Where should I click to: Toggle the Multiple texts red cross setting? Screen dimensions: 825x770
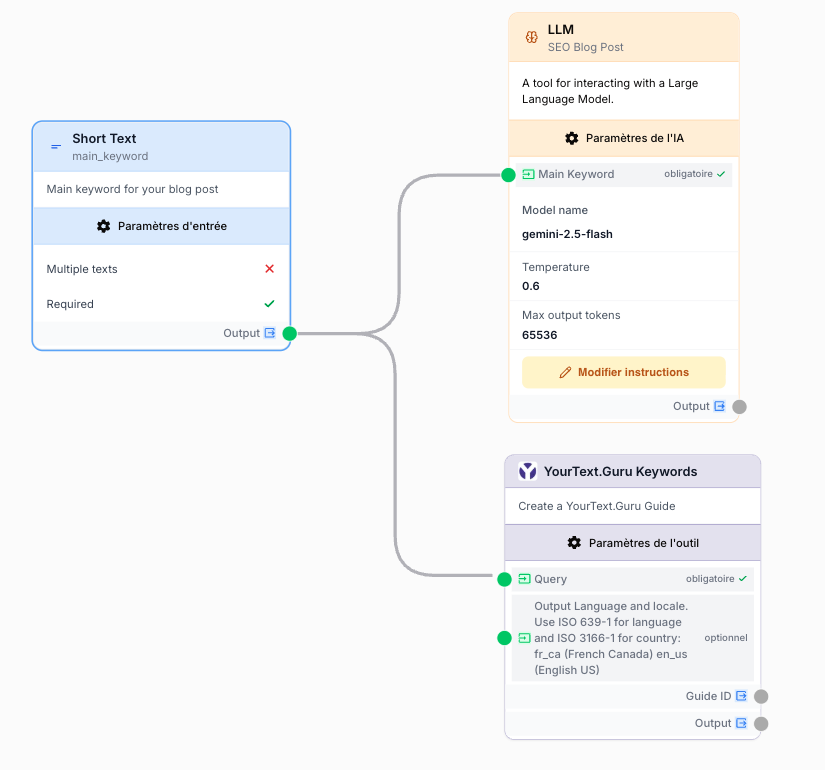click(269, 269)
